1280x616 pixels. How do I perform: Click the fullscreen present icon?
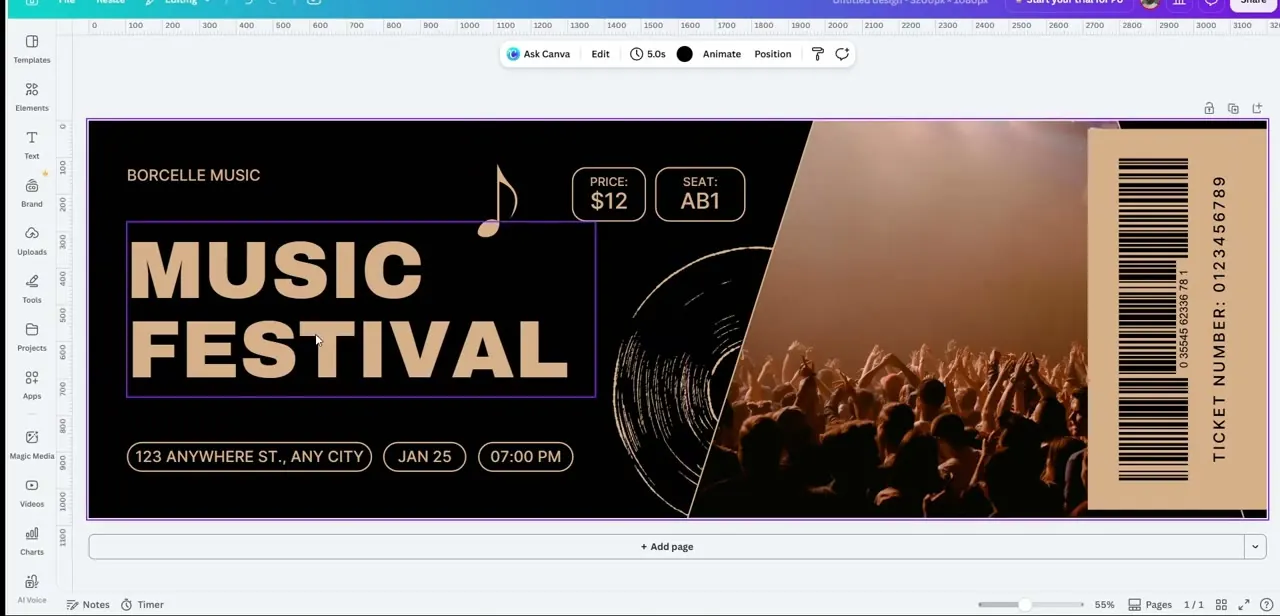tap(1244, 604)
